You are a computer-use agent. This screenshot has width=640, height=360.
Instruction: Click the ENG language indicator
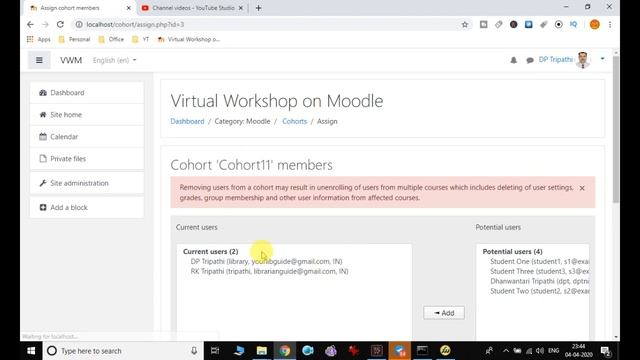(x=553, y=351)
